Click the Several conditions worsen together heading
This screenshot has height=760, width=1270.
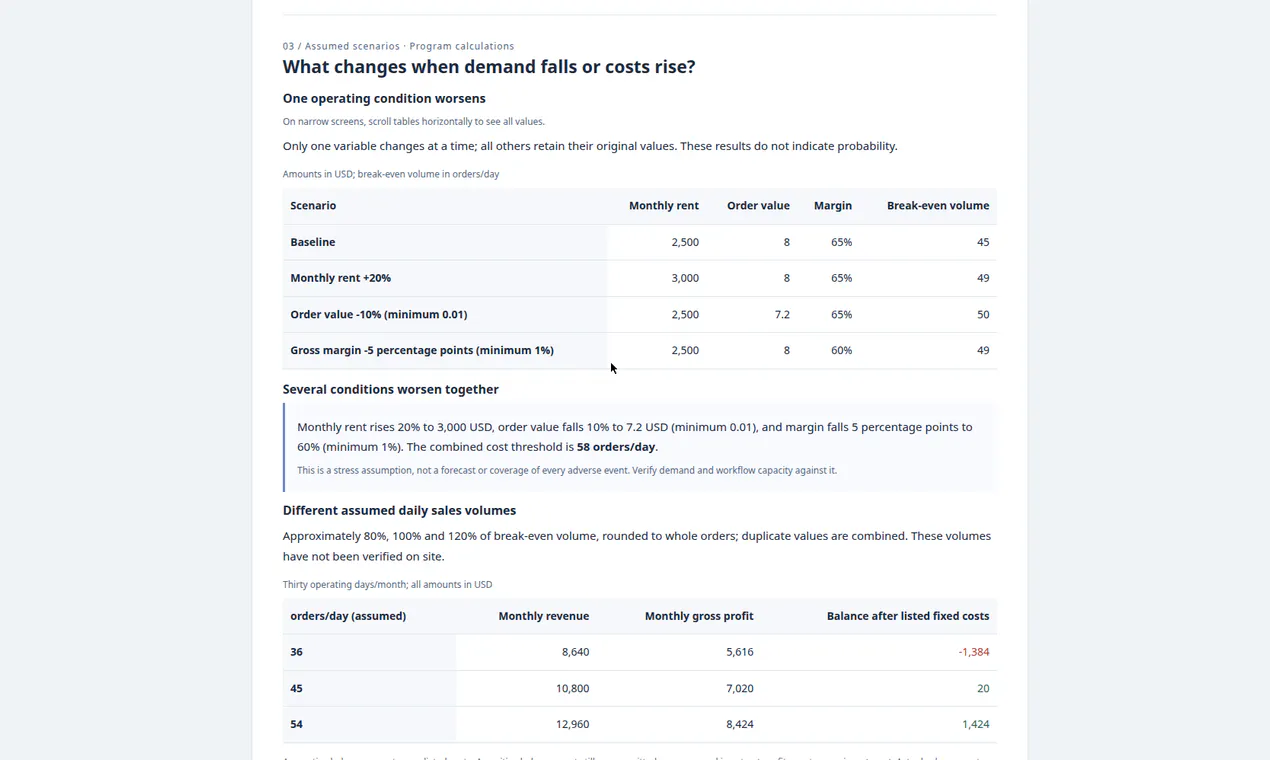coord(390,389)
